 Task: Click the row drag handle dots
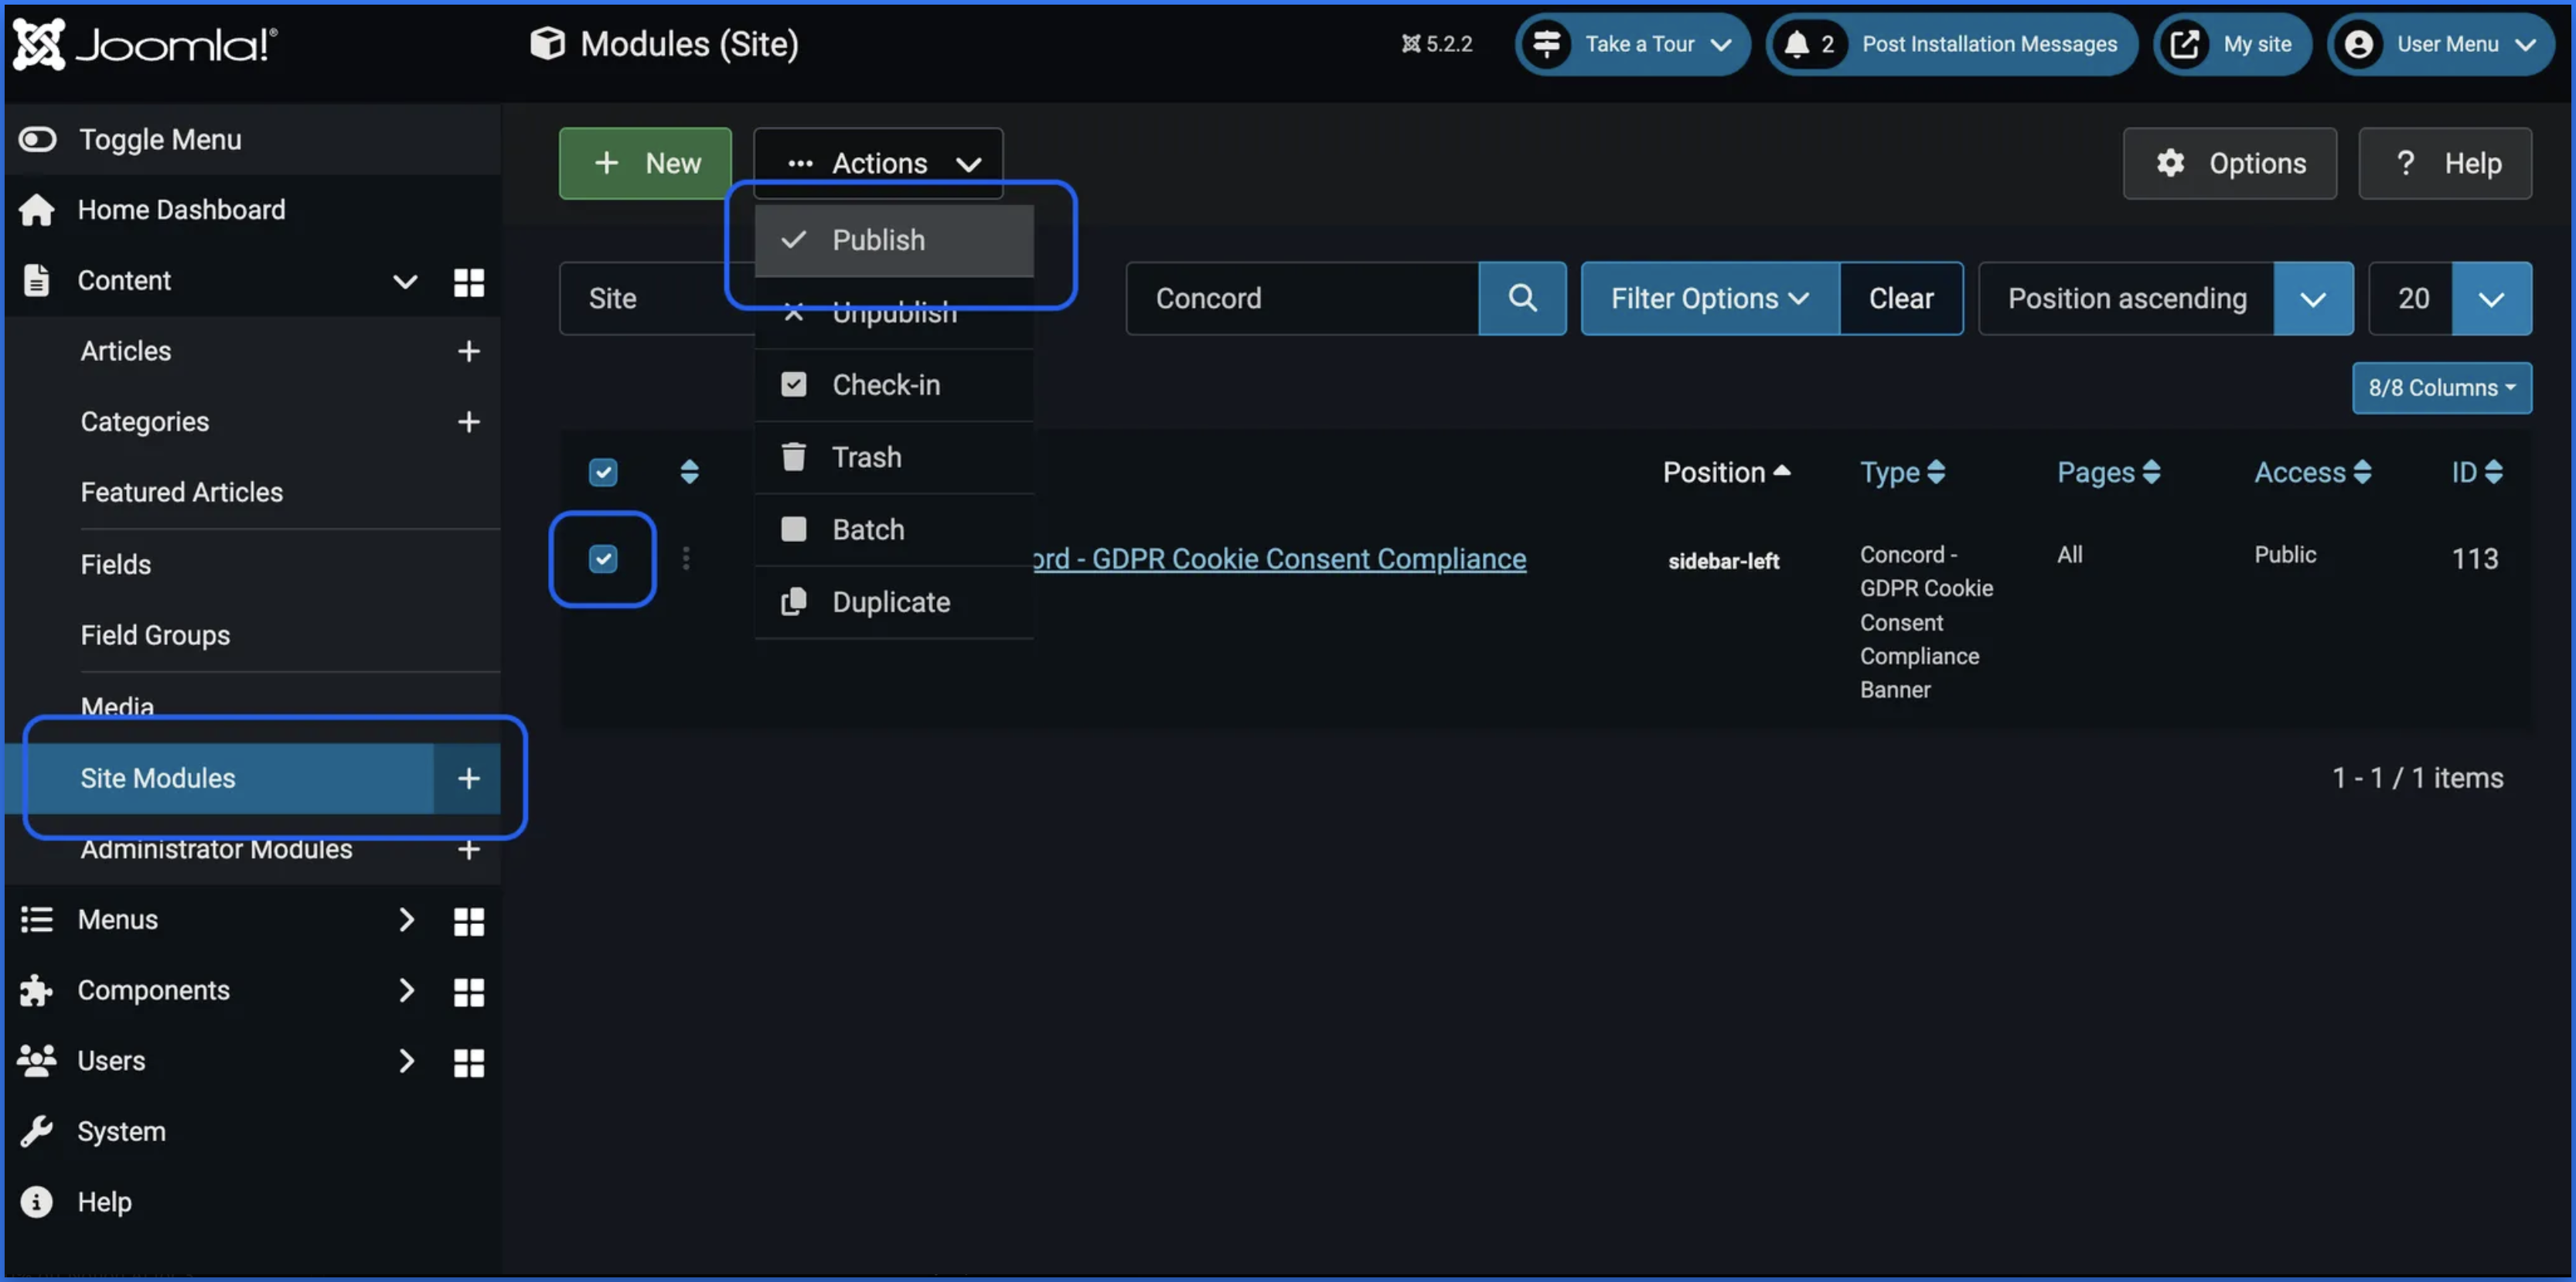[686, 558]
